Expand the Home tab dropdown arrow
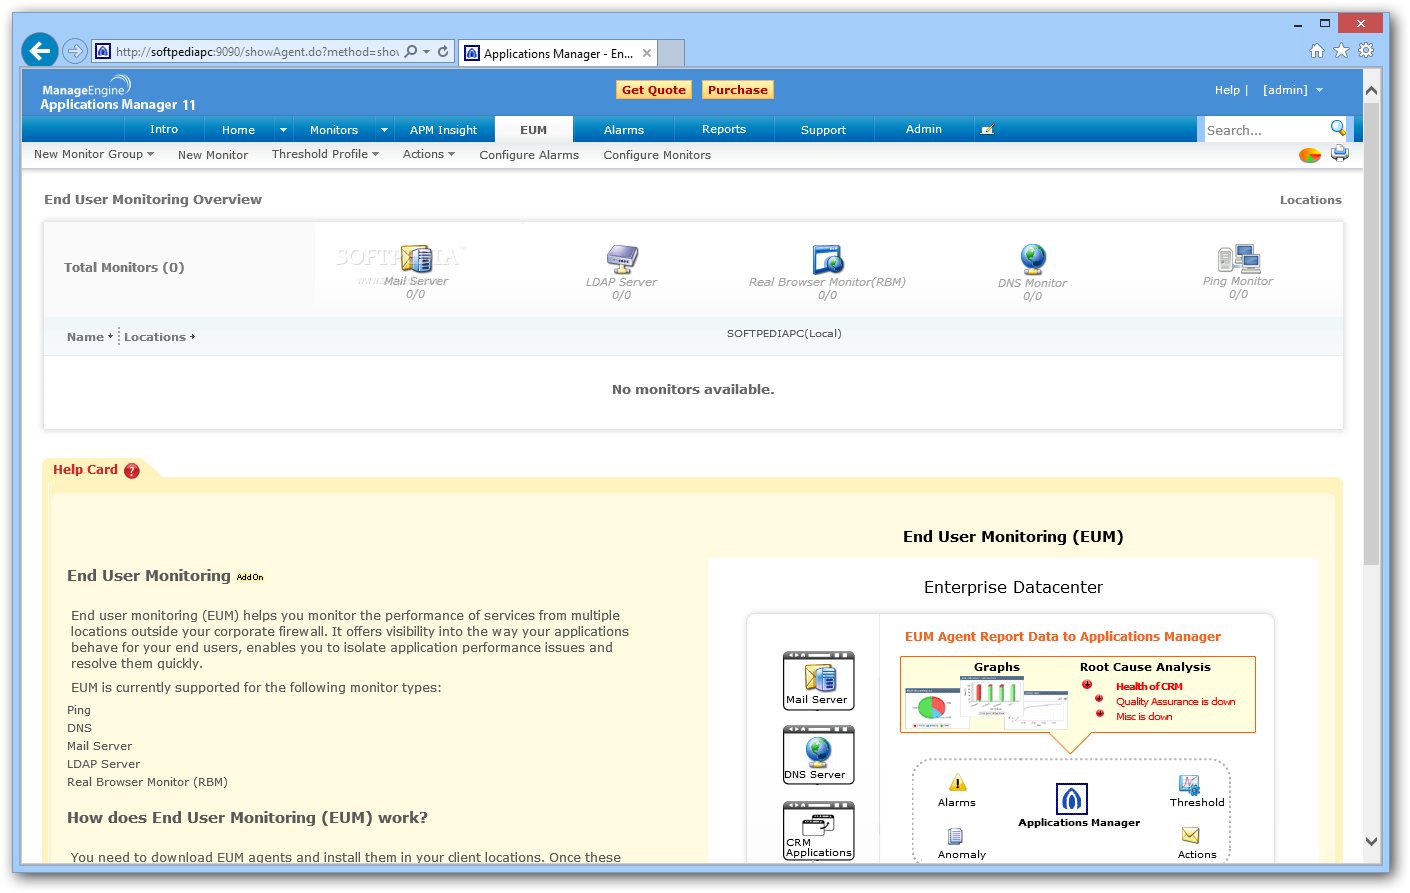 (x=283, y=130)
